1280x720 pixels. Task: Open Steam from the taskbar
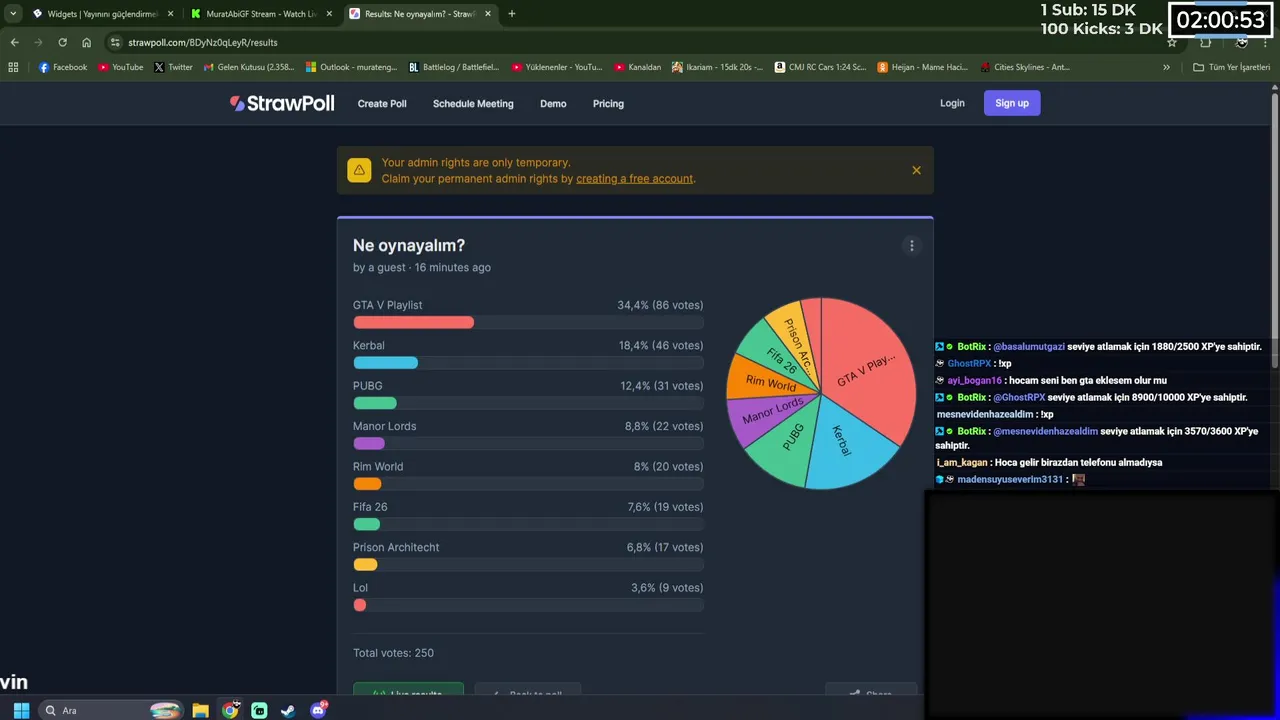(x=288, y=710)
